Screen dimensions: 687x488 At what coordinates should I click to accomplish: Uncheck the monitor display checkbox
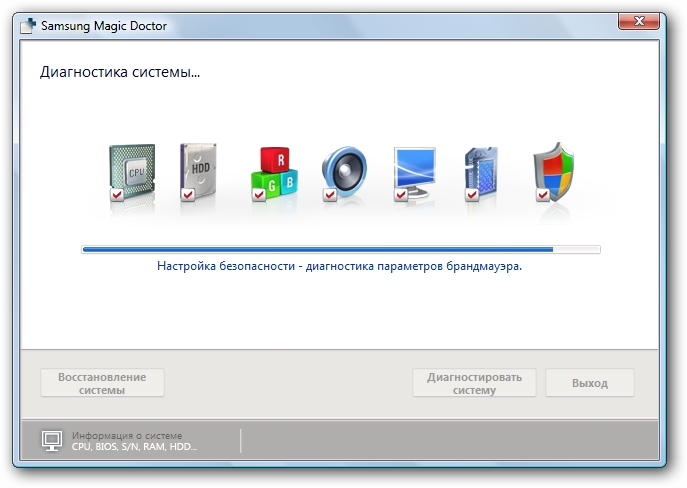point(400,194)
